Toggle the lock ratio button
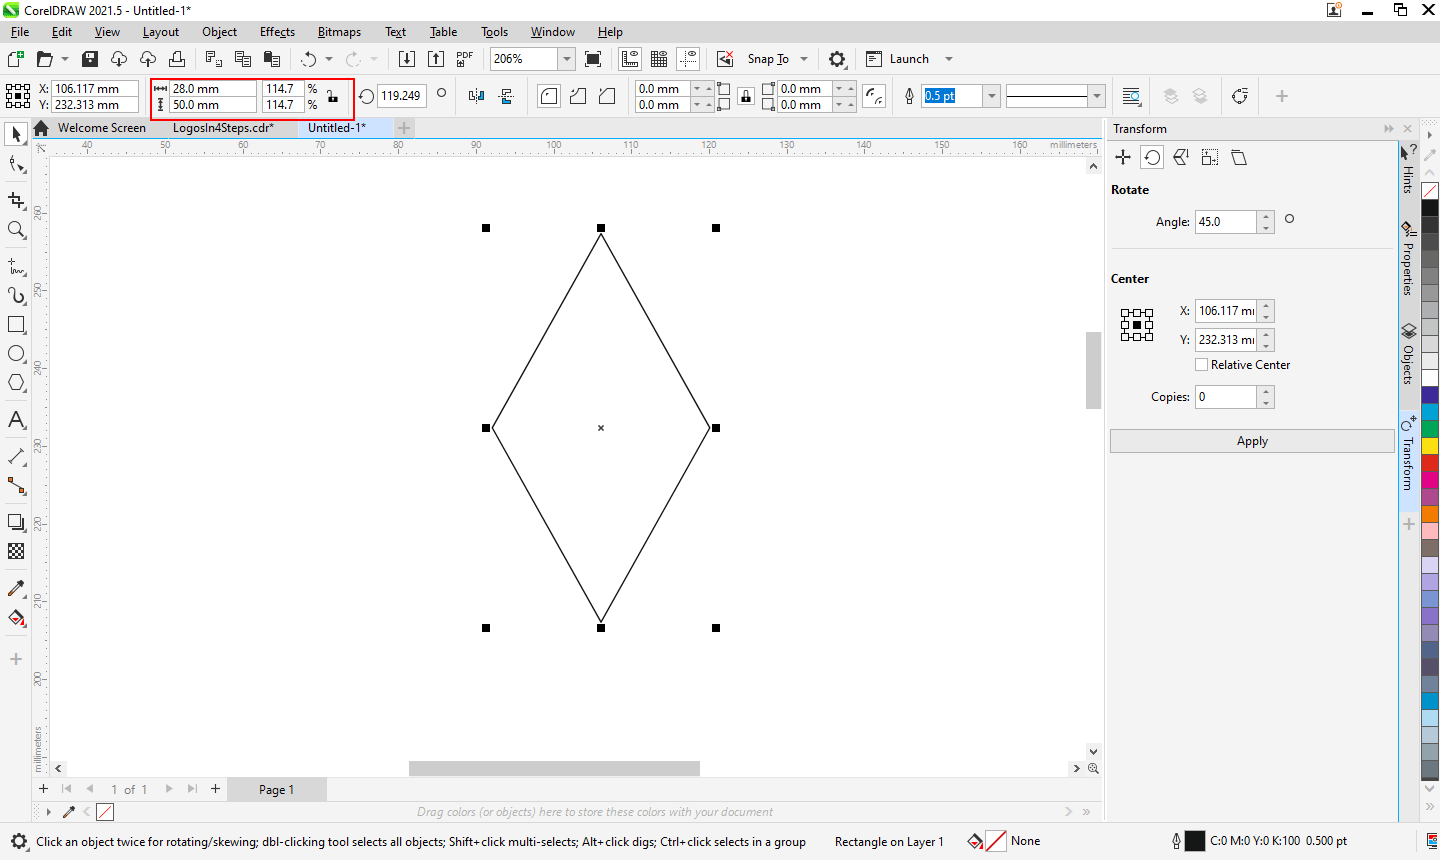 pos(333,96)
